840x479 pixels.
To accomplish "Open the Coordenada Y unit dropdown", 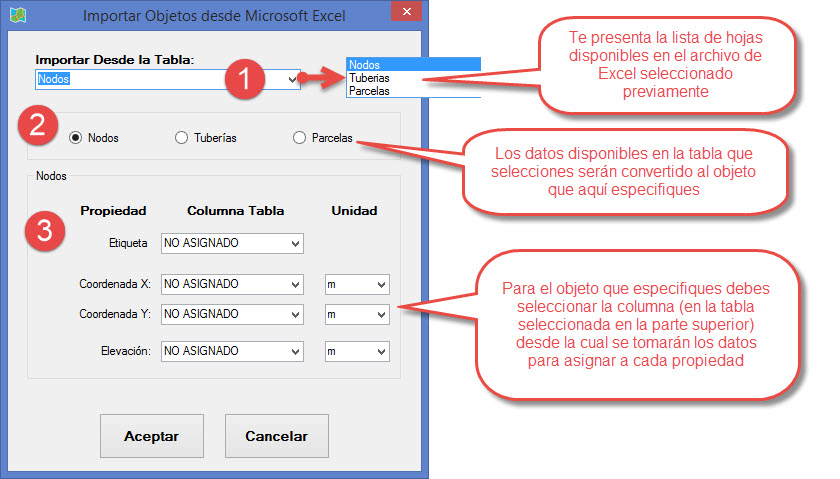I will pyautogui.click(x=357, y=315).
